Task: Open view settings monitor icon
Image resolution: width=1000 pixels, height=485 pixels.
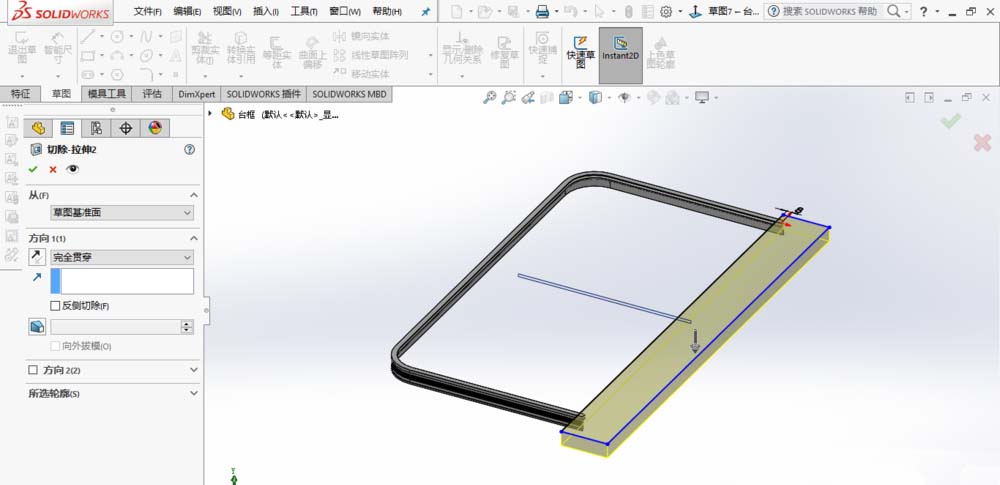Action: click(702, 98)
